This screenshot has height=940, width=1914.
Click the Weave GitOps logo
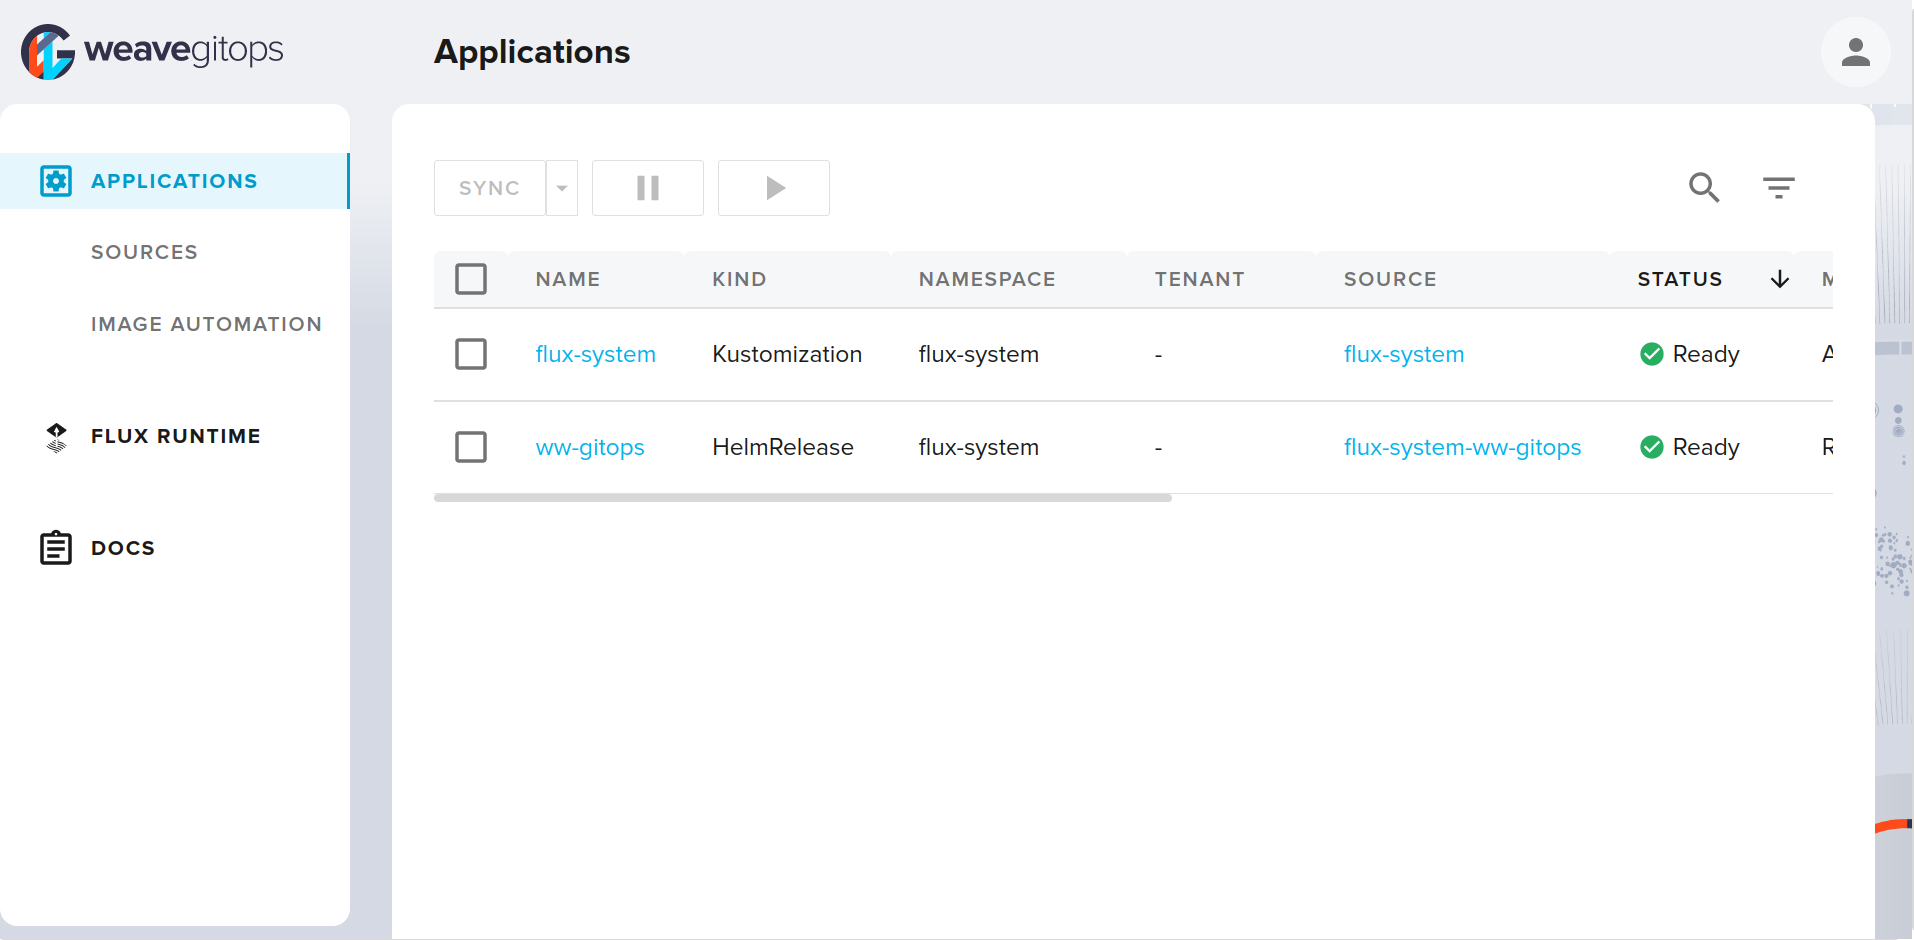pos(152,51)
